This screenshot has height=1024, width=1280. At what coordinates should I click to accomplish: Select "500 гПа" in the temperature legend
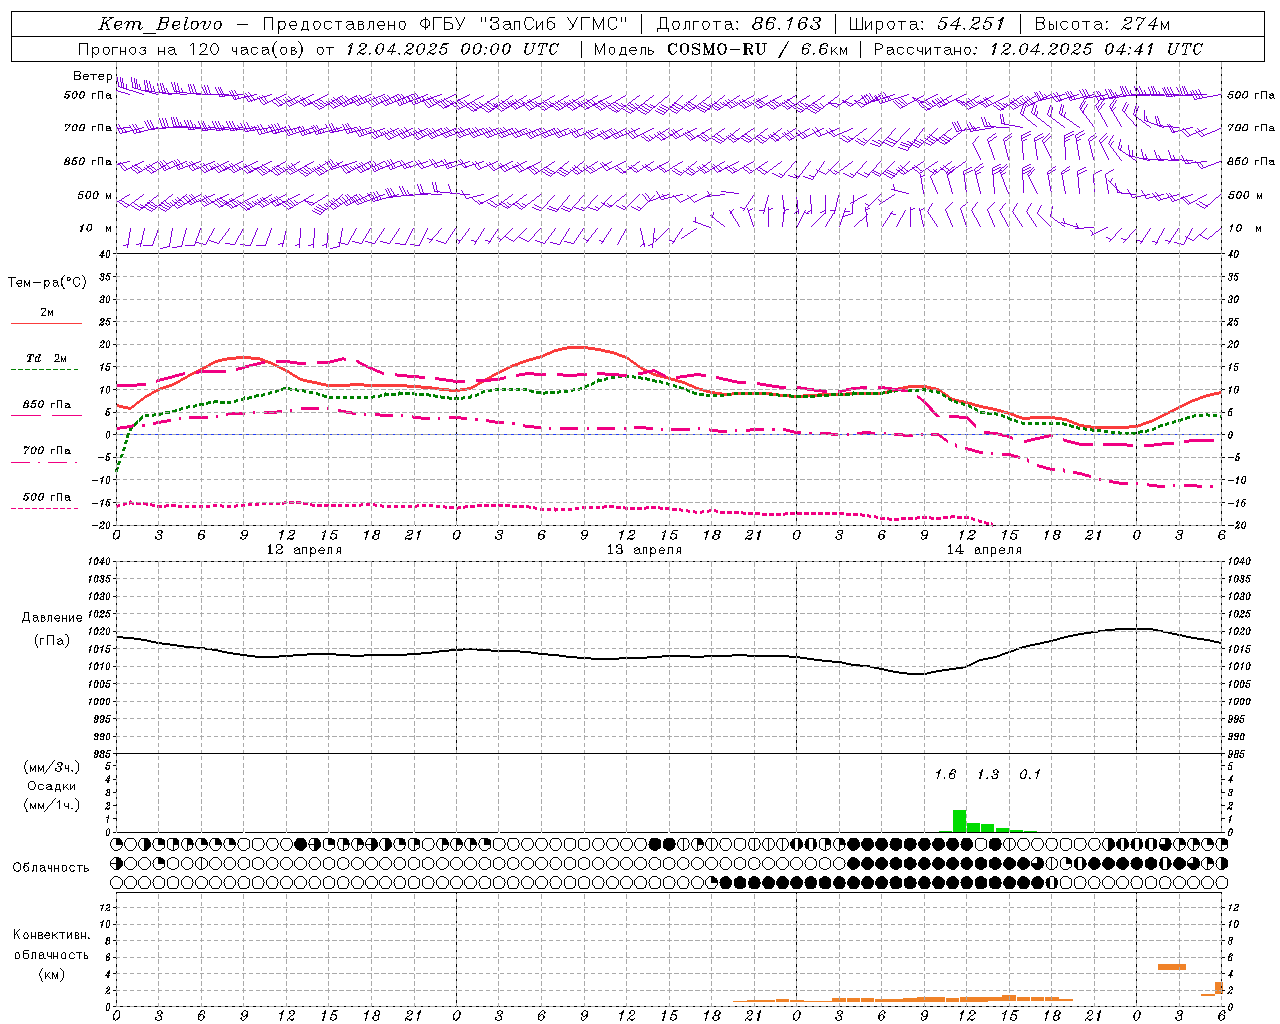pos(47,497)
